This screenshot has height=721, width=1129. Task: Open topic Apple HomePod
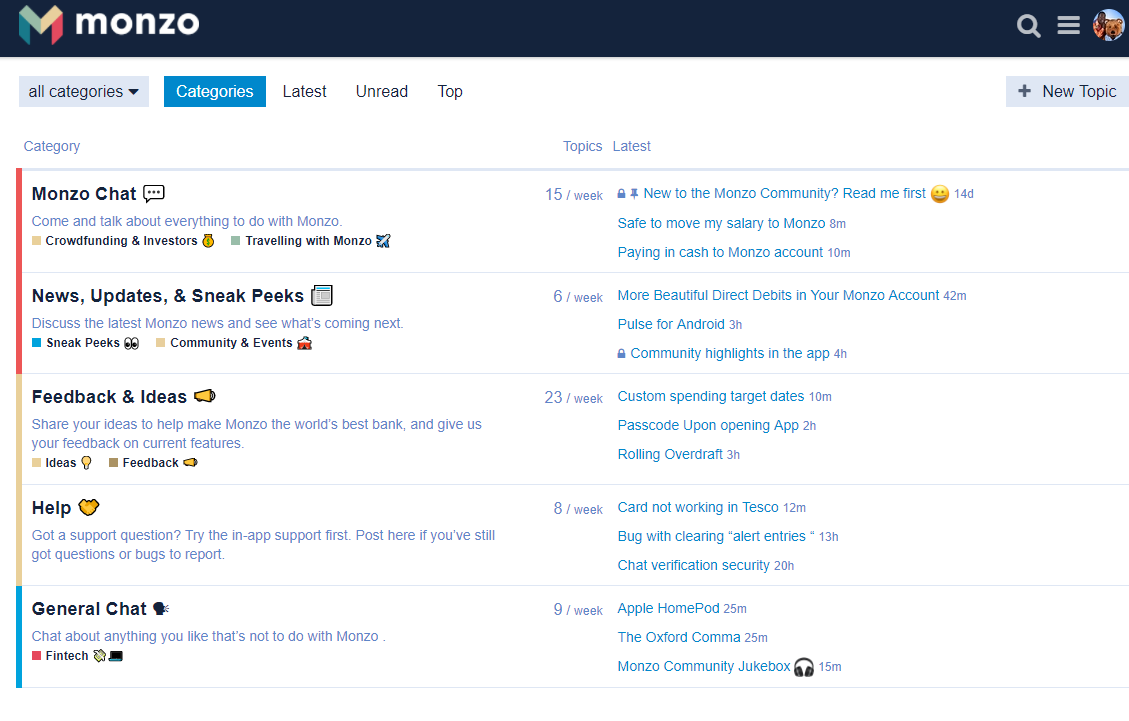pos(668,608)
